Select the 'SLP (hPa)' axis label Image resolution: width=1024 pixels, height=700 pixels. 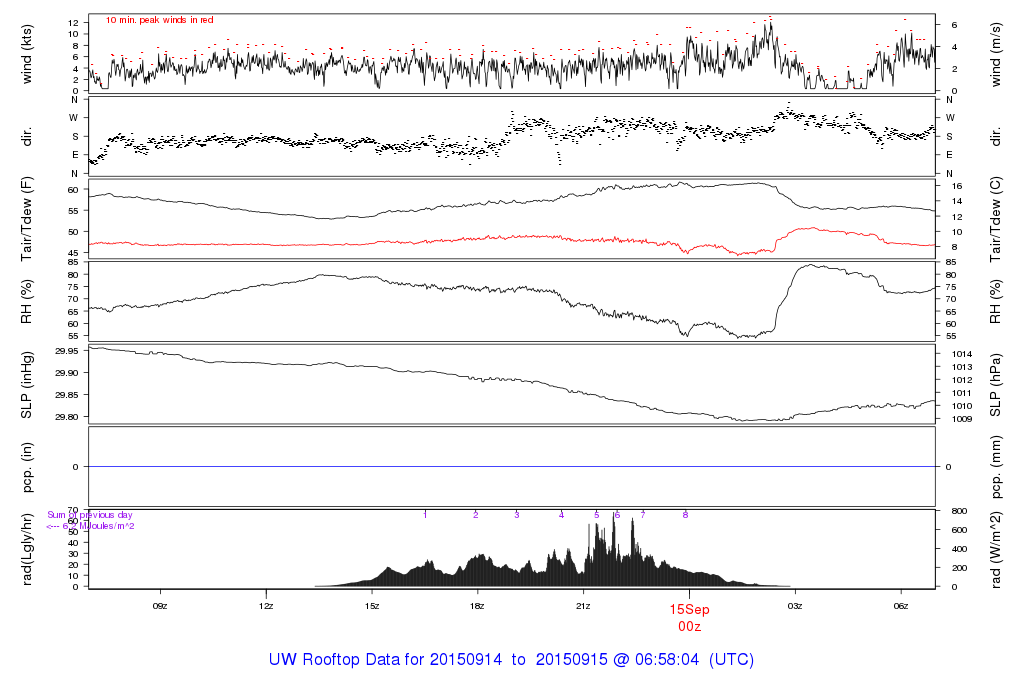[x=995, y=385]
